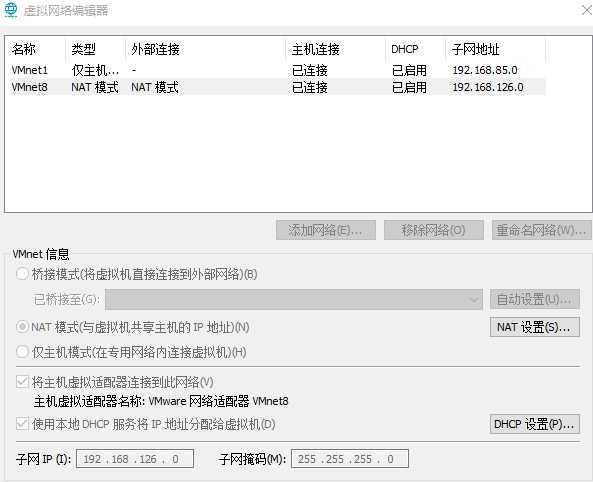The height and width of the screenshot is (482, 593).
Task: Click the 移除网络(O) button
Action: coord(433,230)
